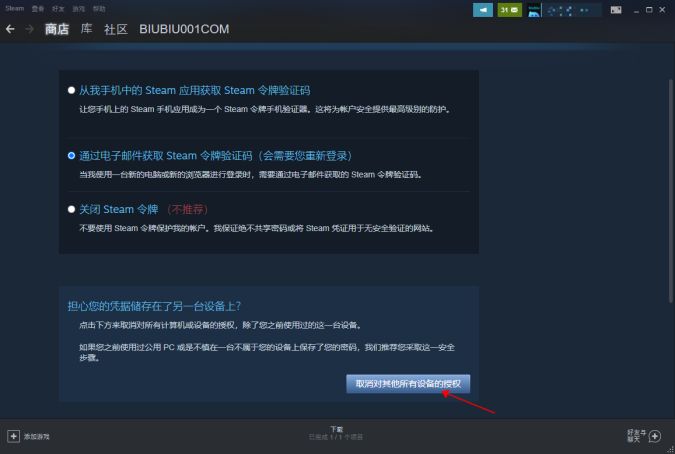Select turn off Steam Guard option
Image resolution: width=675 pixels, height=454 pixels.
[71, 210]
